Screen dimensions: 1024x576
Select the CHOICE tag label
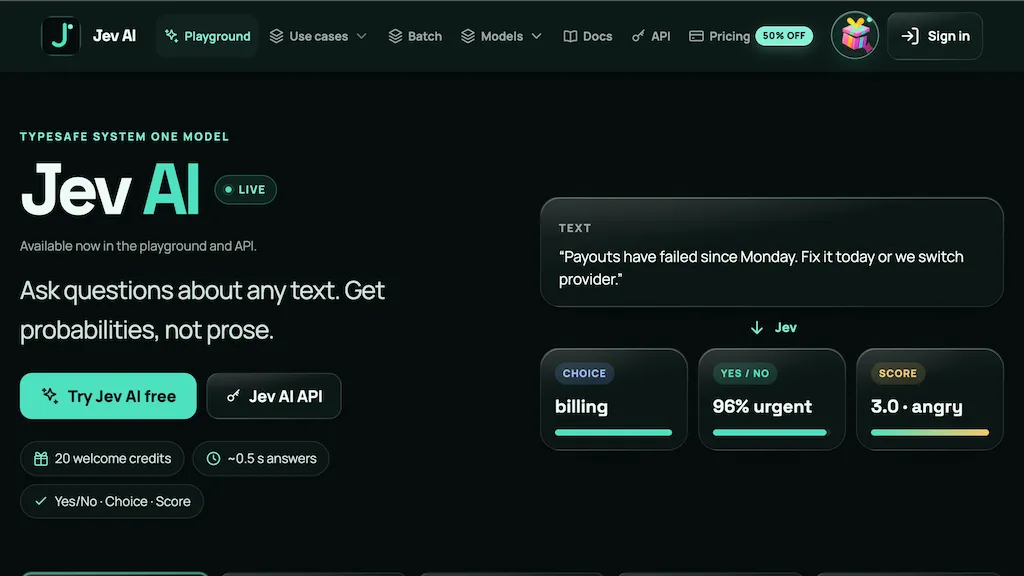click(584, 374)
